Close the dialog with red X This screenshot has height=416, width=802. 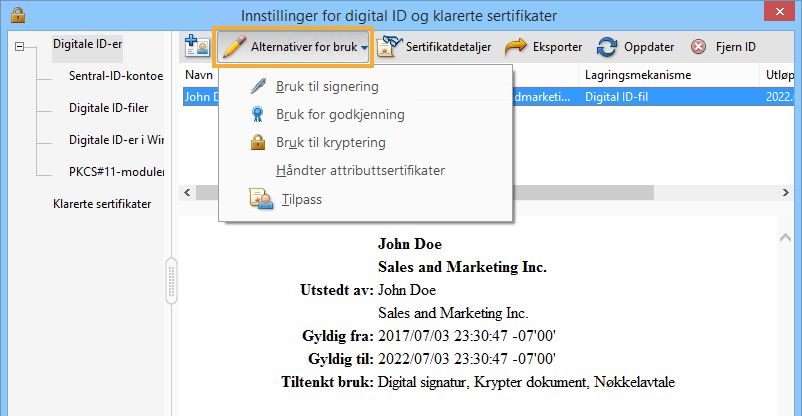(779, 11)
